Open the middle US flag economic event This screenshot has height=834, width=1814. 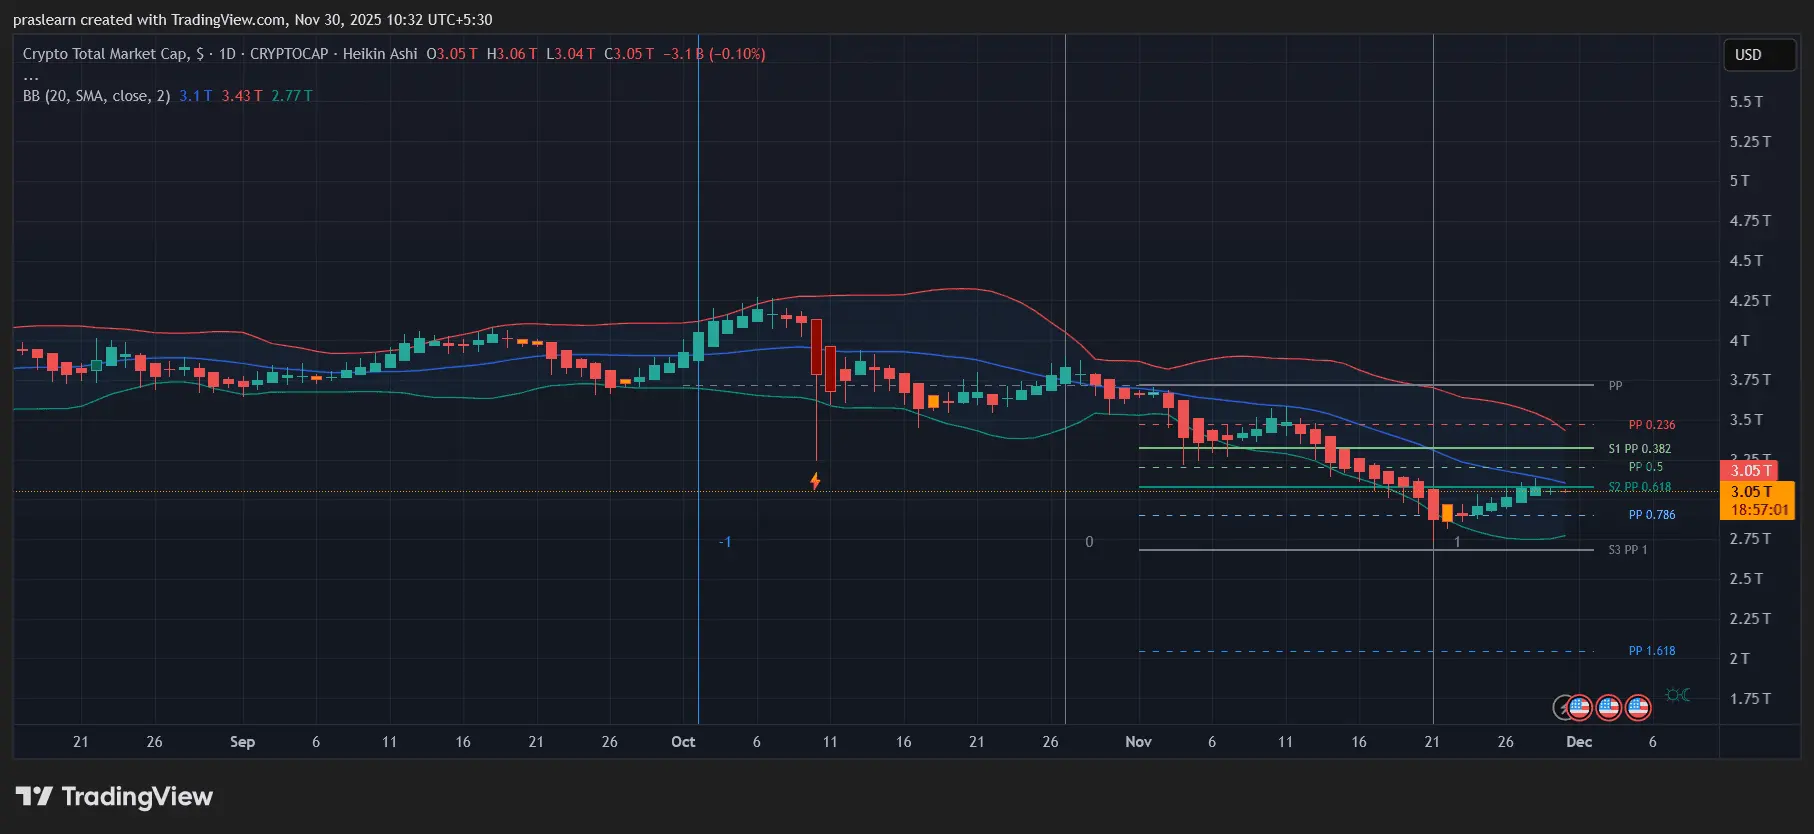tap(1608, 708)
